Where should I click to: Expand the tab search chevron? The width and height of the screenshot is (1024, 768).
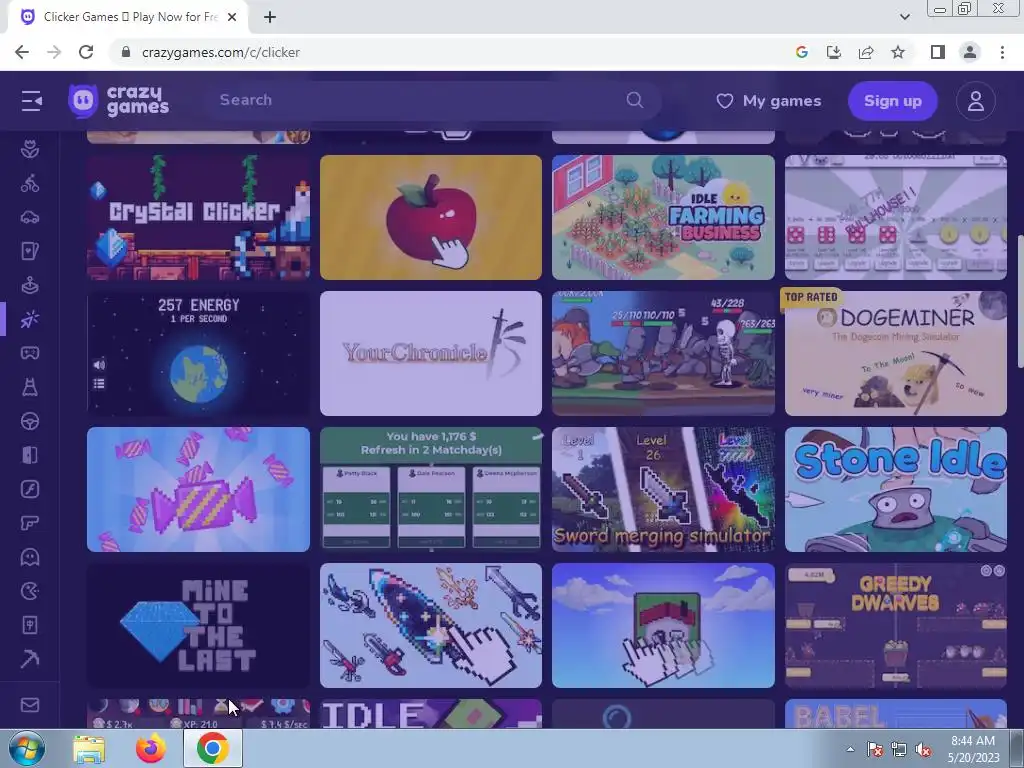[x=904, y=17]
